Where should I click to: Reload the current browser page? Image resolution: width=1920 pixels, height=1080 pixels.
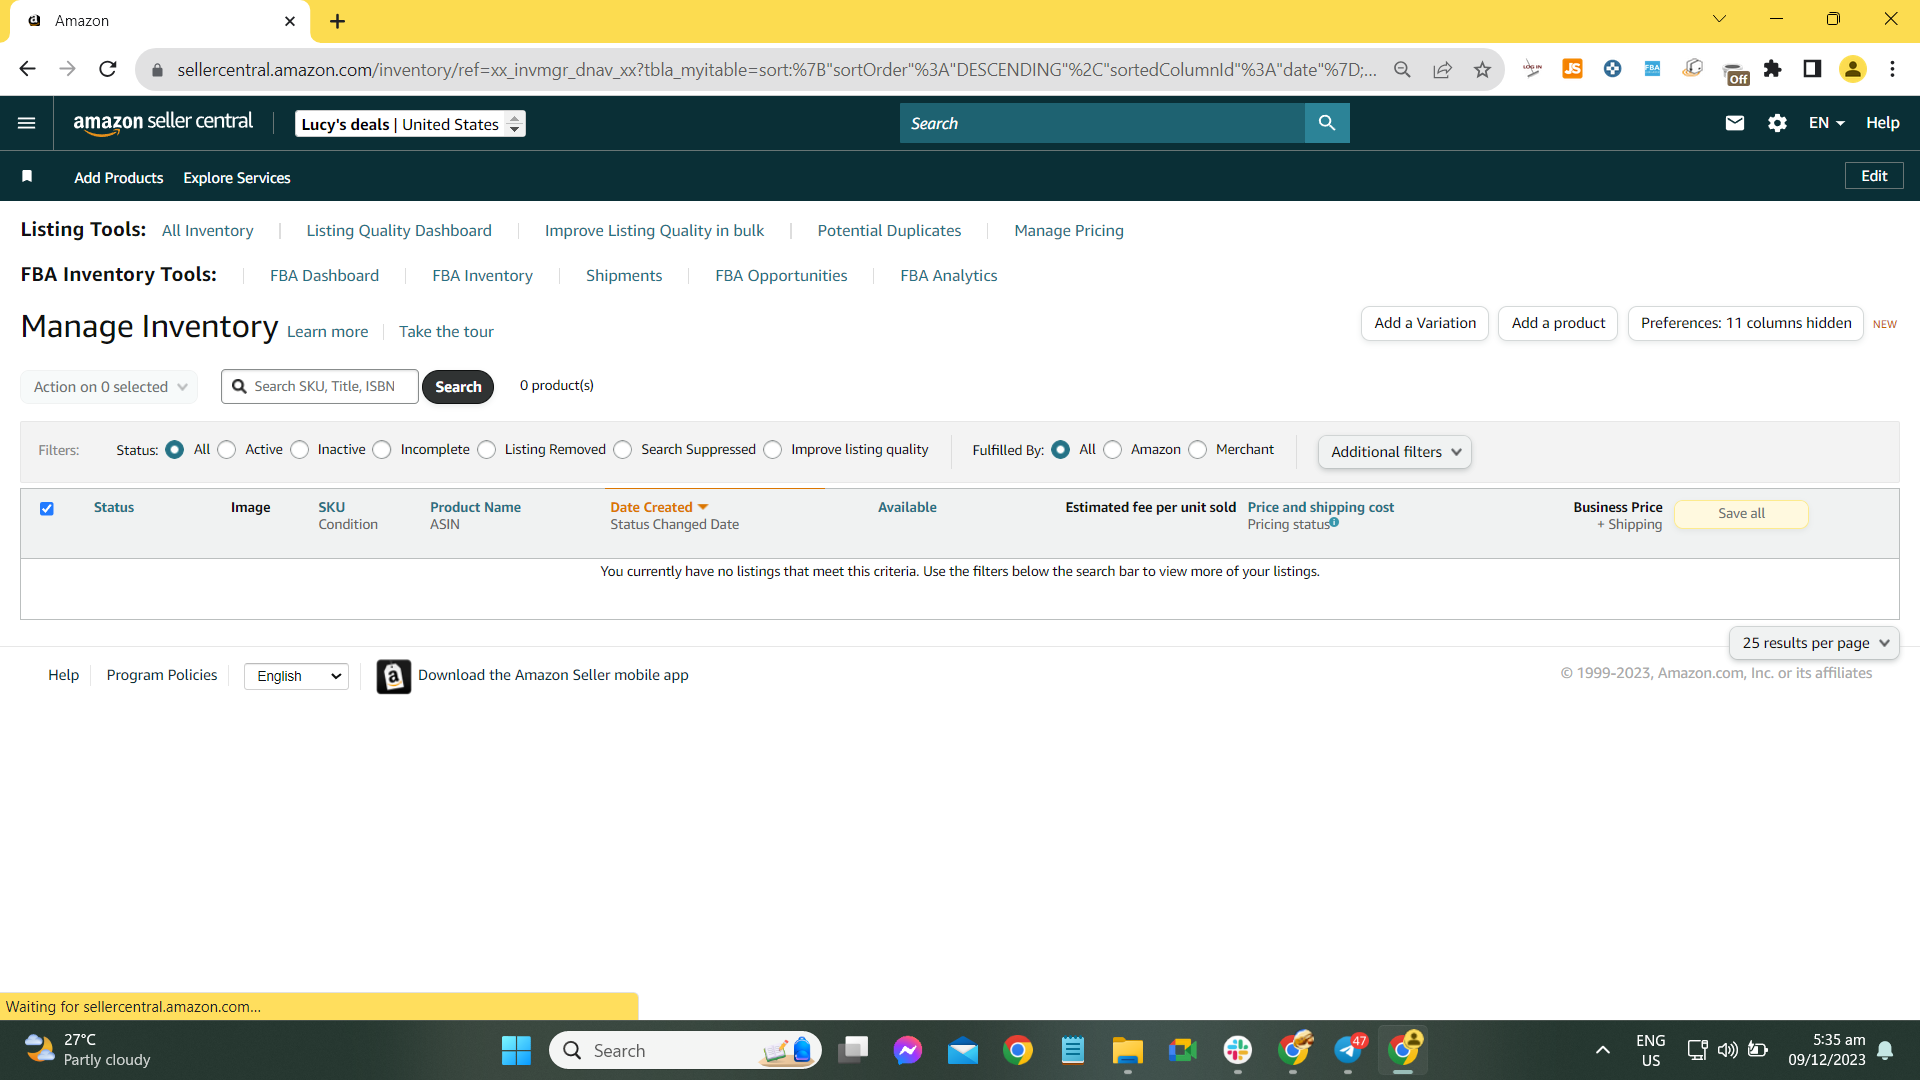click(108, 69)
